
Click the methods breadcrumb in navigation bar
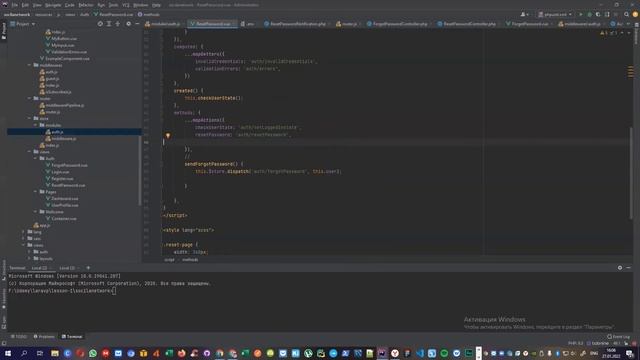click(149, 14)
